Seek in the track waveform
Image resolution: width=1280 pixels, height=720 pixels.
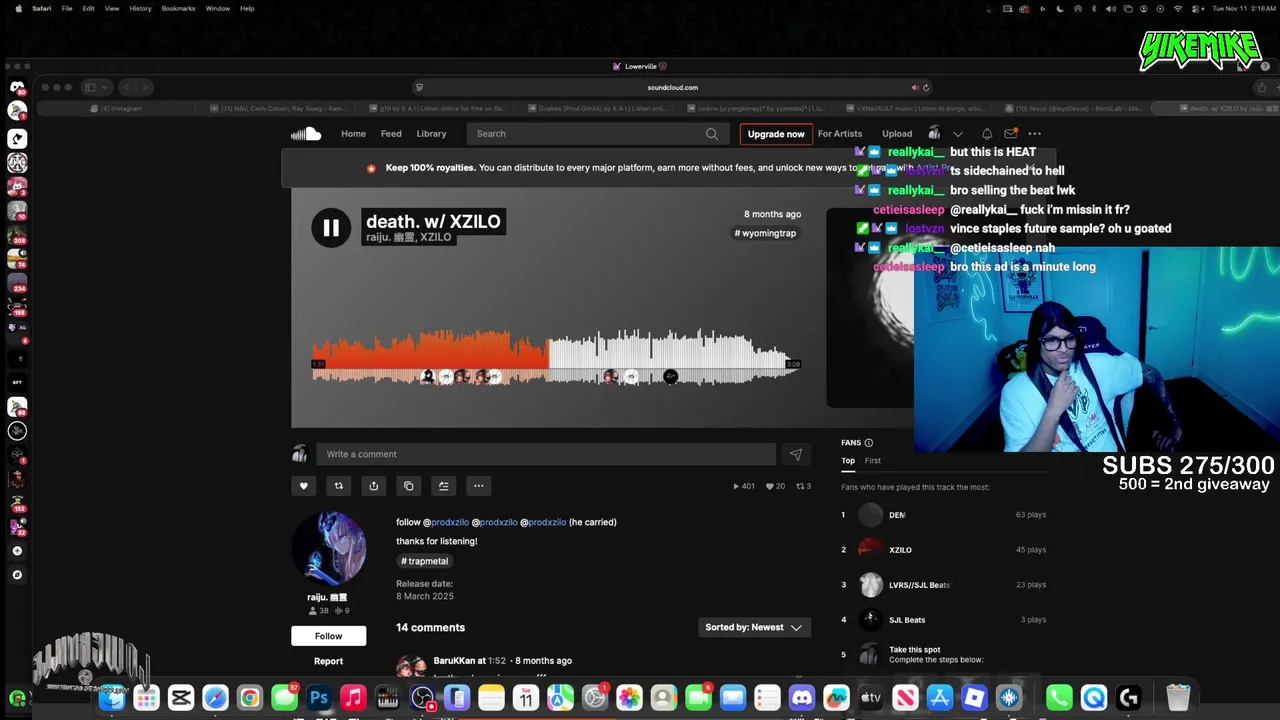click(555, 355)
